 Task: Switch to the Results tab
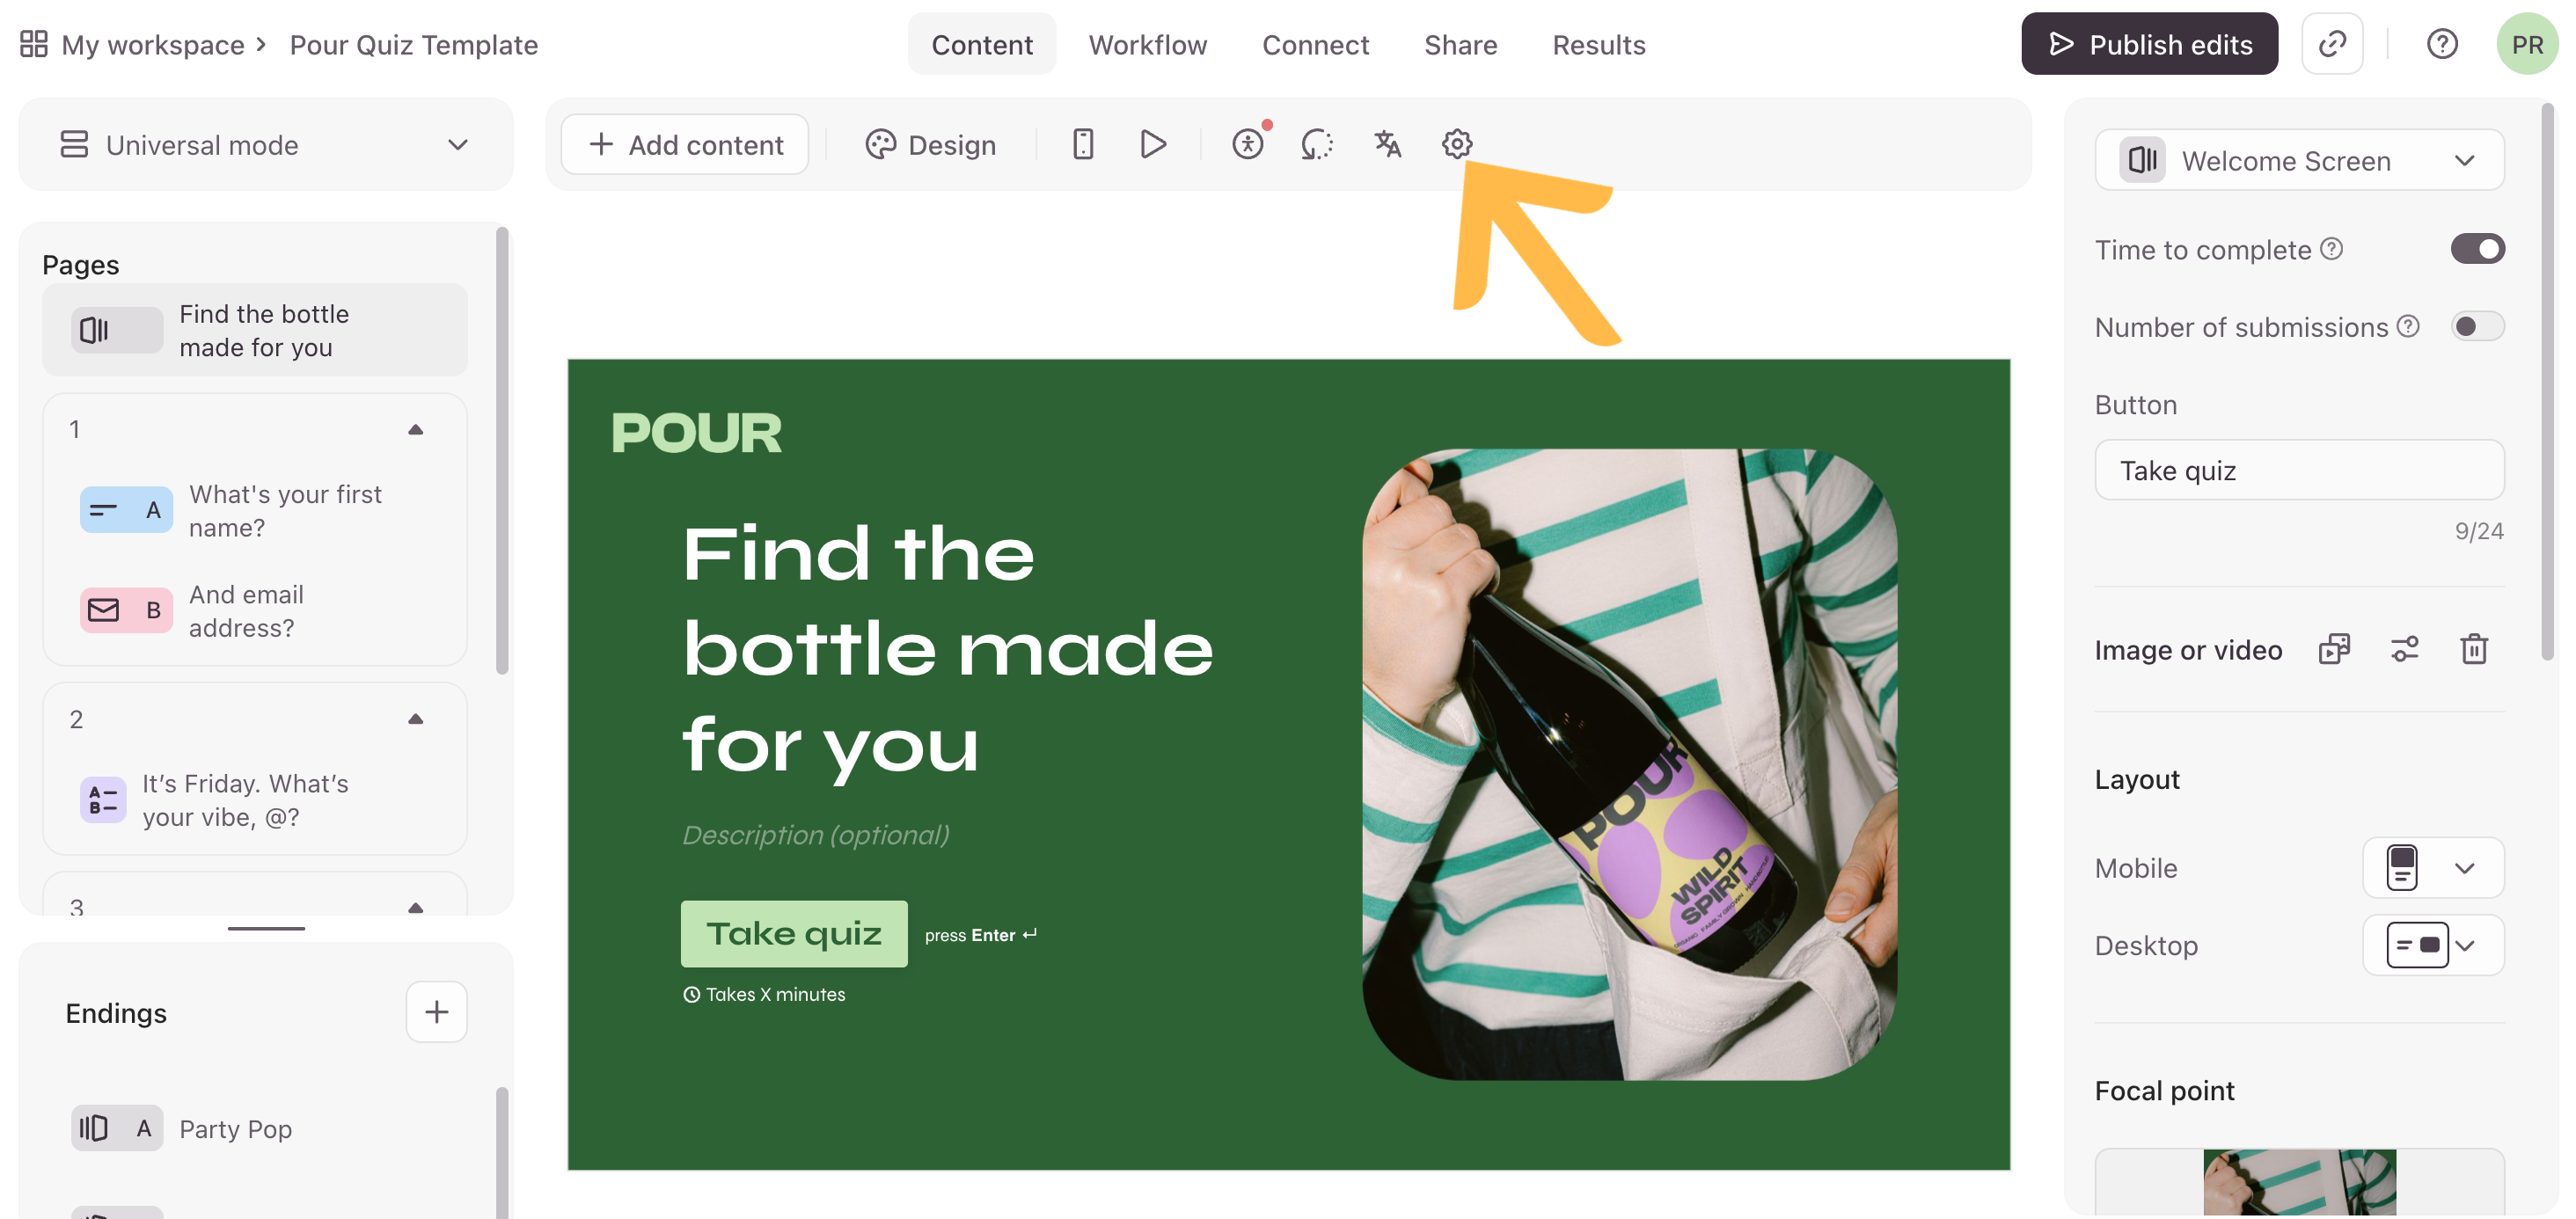coord(1598,44)
